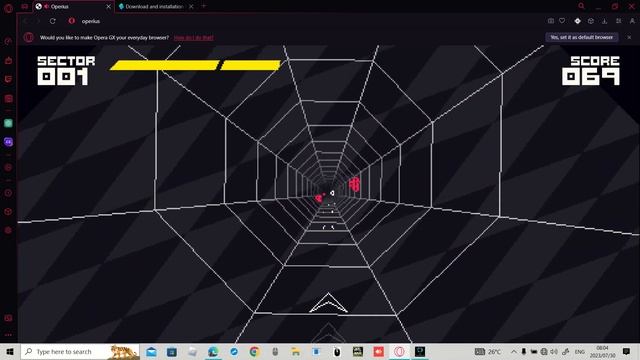This screenshot has height=360, width=640.
Task: Open the Twitch sidebar icon
Action: tap(8, 79)
